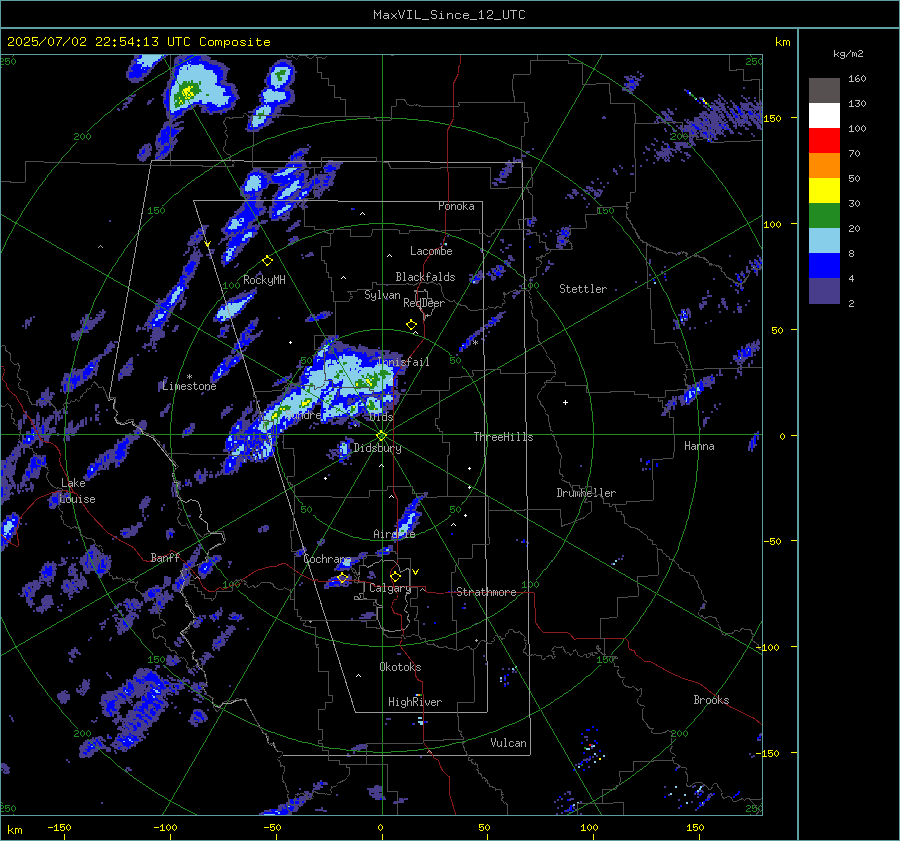The image size is (900, 841).
Task: Click the RockyMH map label
Action: 264,280
